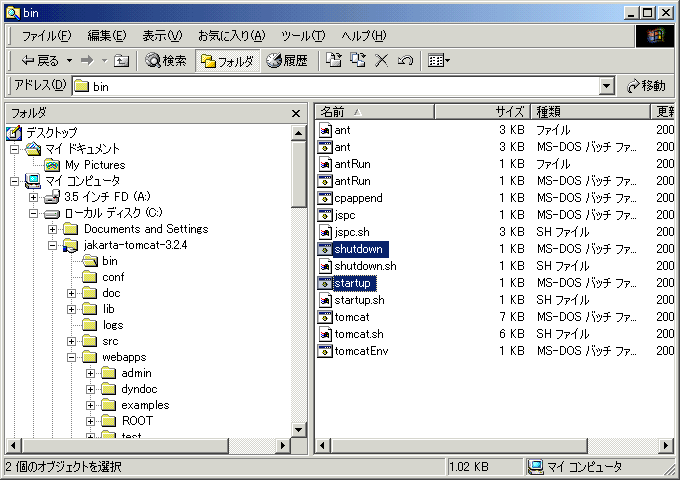Click the Delete X toolbar icon

(381, 60)
